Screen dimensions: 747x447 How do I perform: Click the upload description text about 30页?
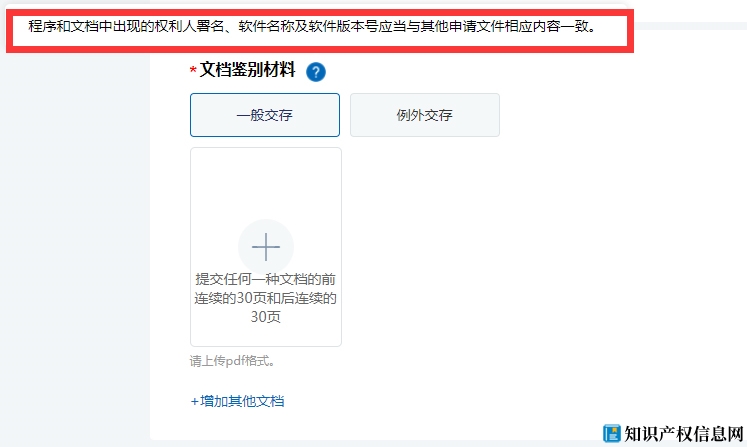265,297
